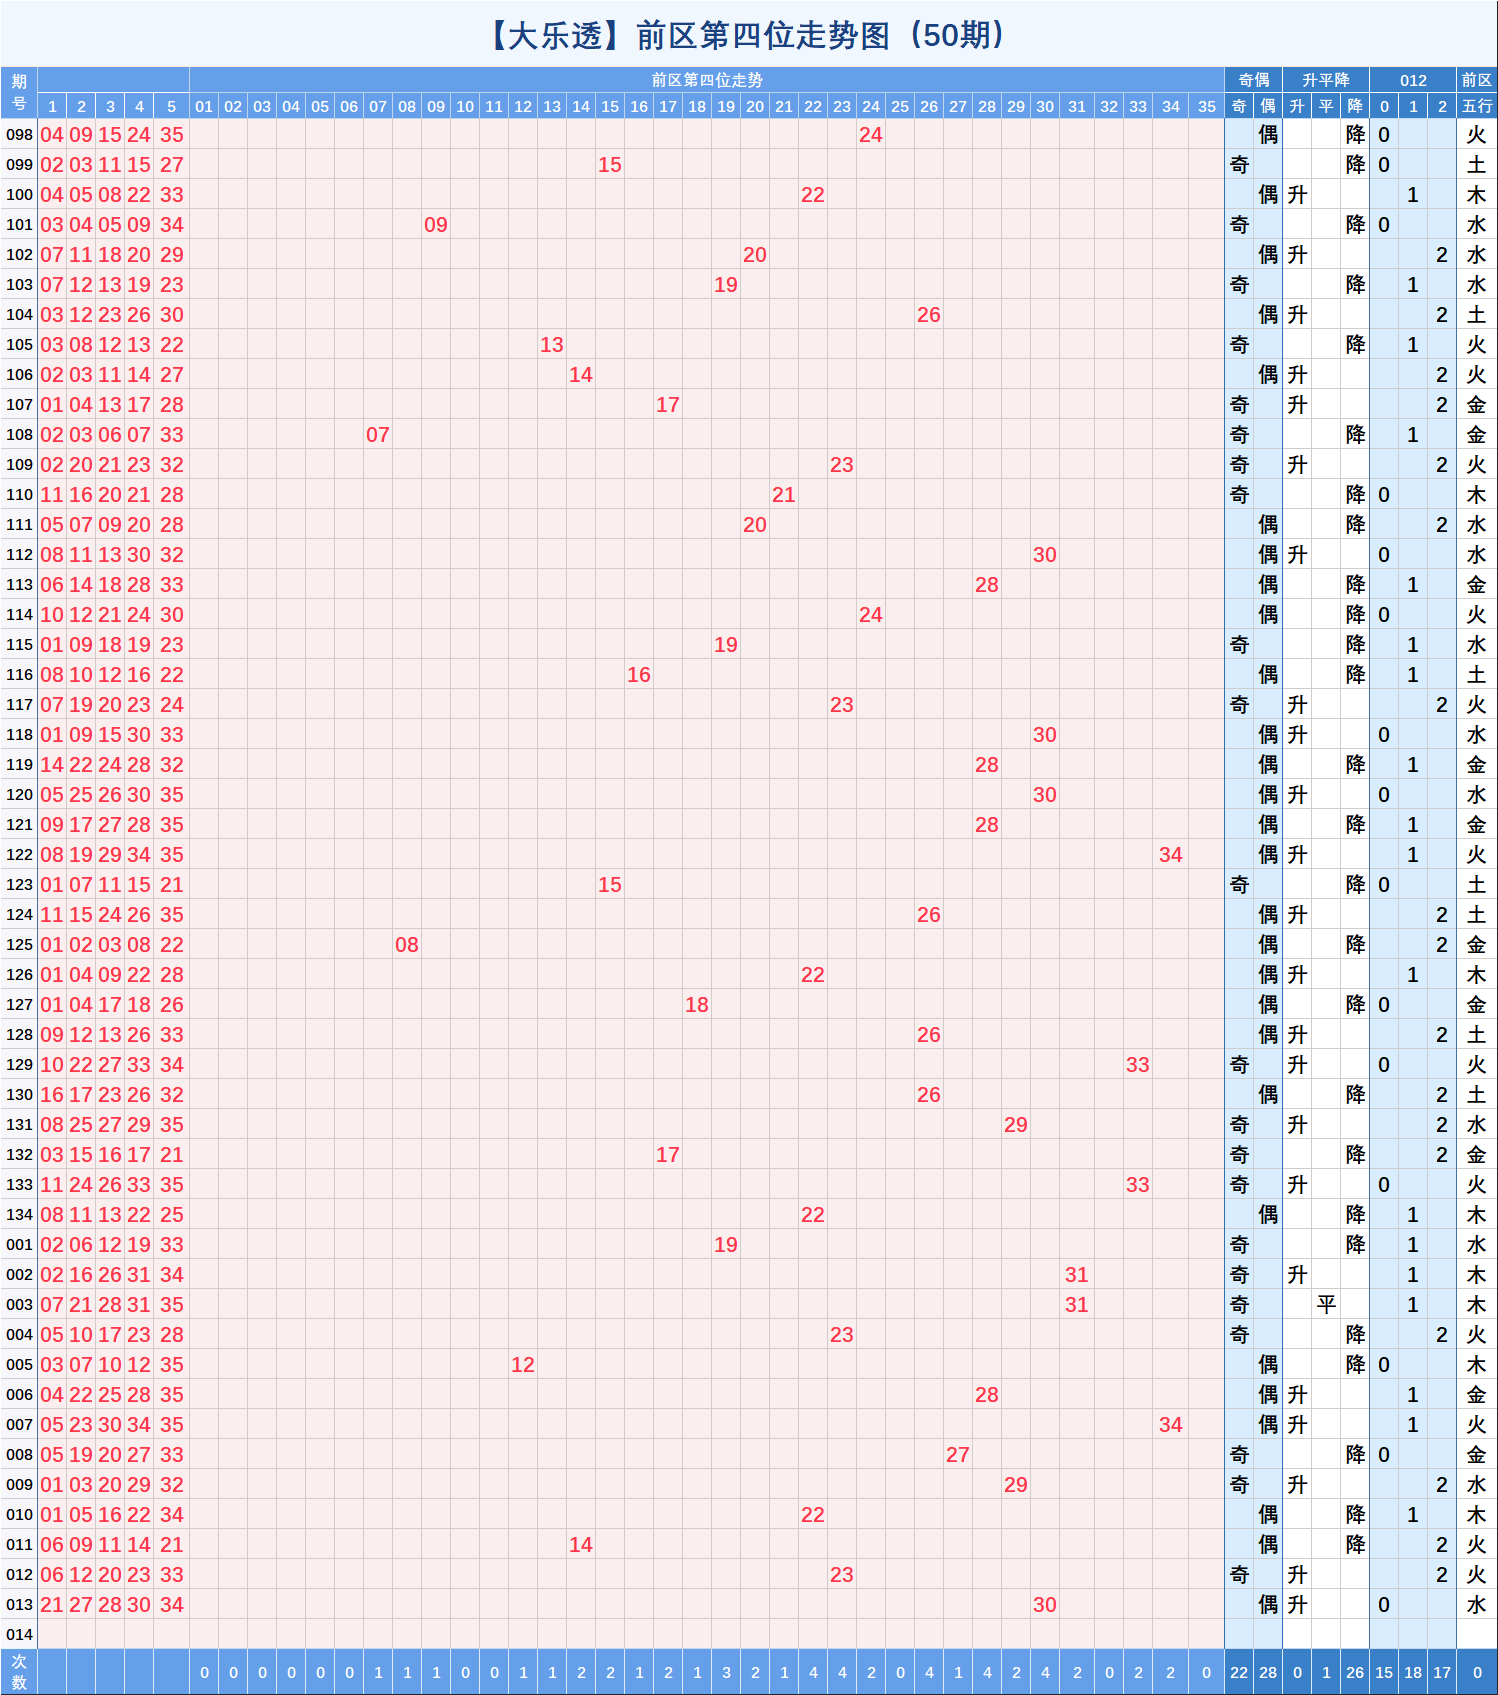Select the 升平降 group header

1326,80
